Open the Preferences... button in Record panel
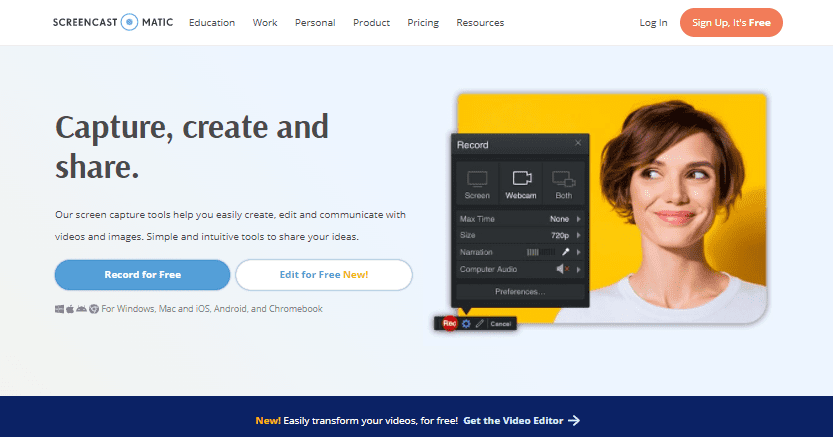833x437 pixels. [x=520, y=292]
